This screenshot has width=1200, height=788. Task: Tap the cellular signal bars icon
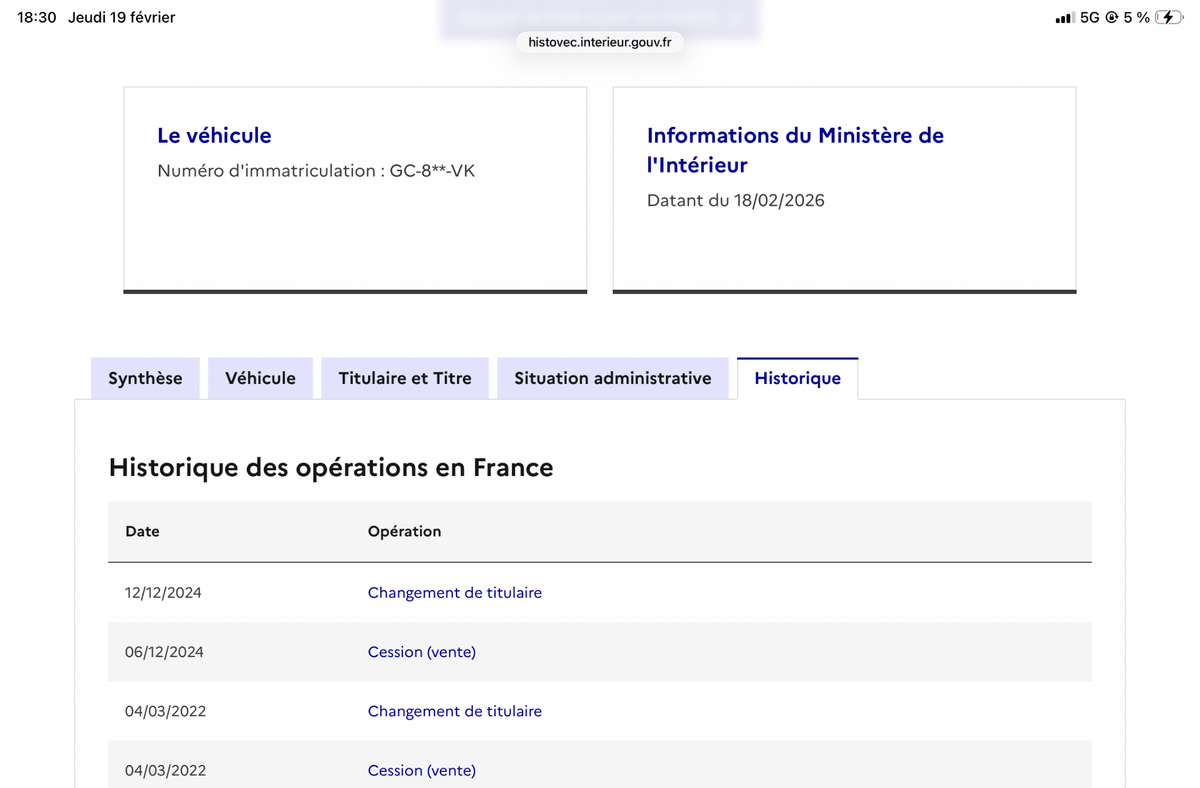pos(1065,18)
